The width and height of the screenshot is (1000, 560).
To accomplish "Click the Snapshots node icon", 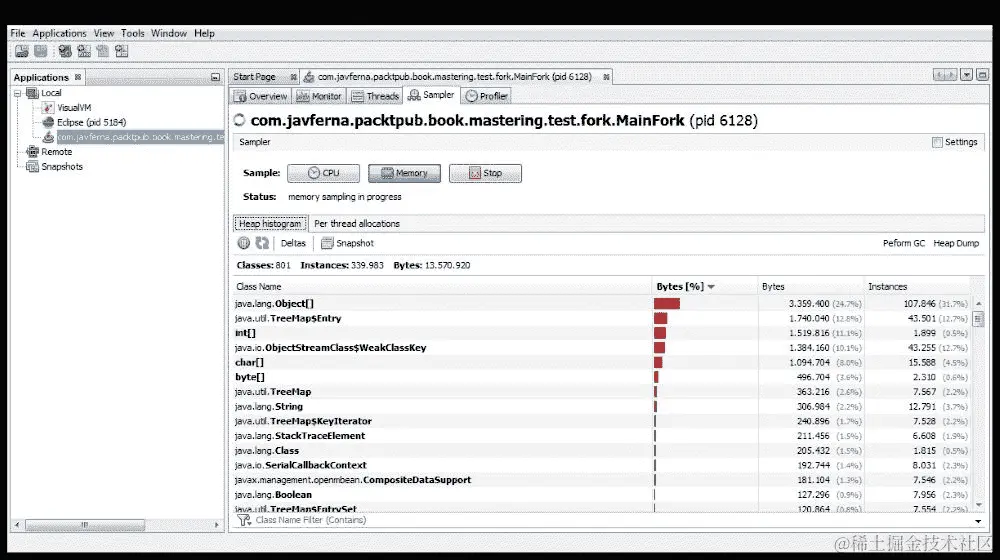I will tap(32, 166).
